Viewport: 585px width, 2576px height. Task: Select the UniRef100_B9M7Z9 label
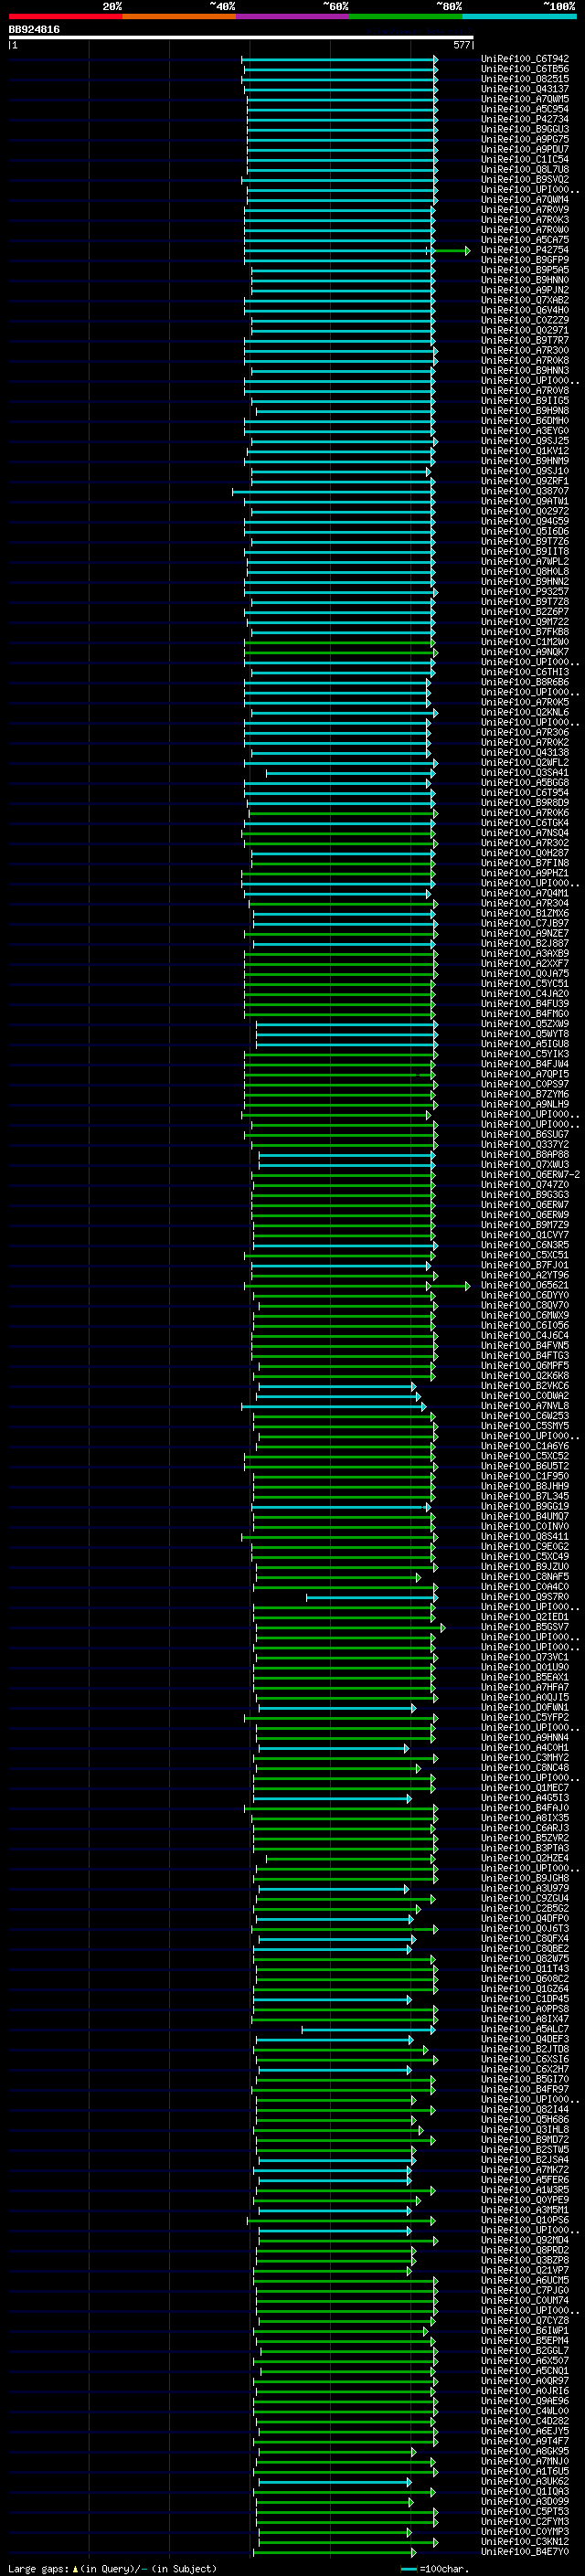(x=525, y=1225)
